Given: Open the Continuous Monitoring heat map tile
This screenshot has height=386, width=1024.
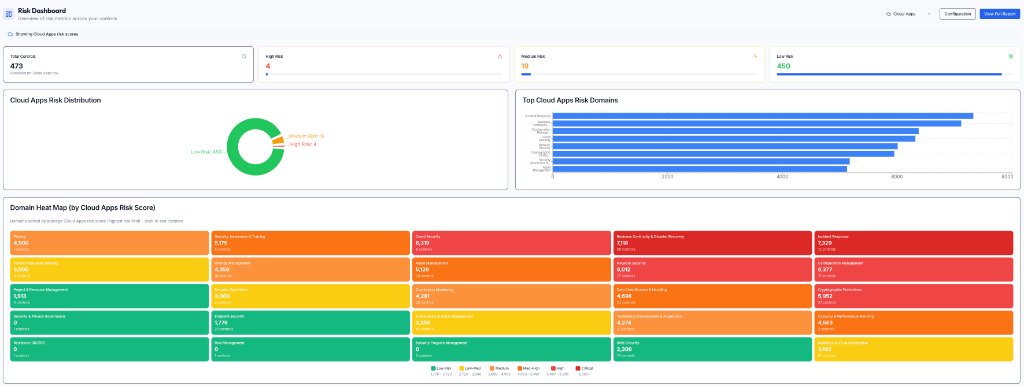Looking at the screenshot, I should point(511,296).
